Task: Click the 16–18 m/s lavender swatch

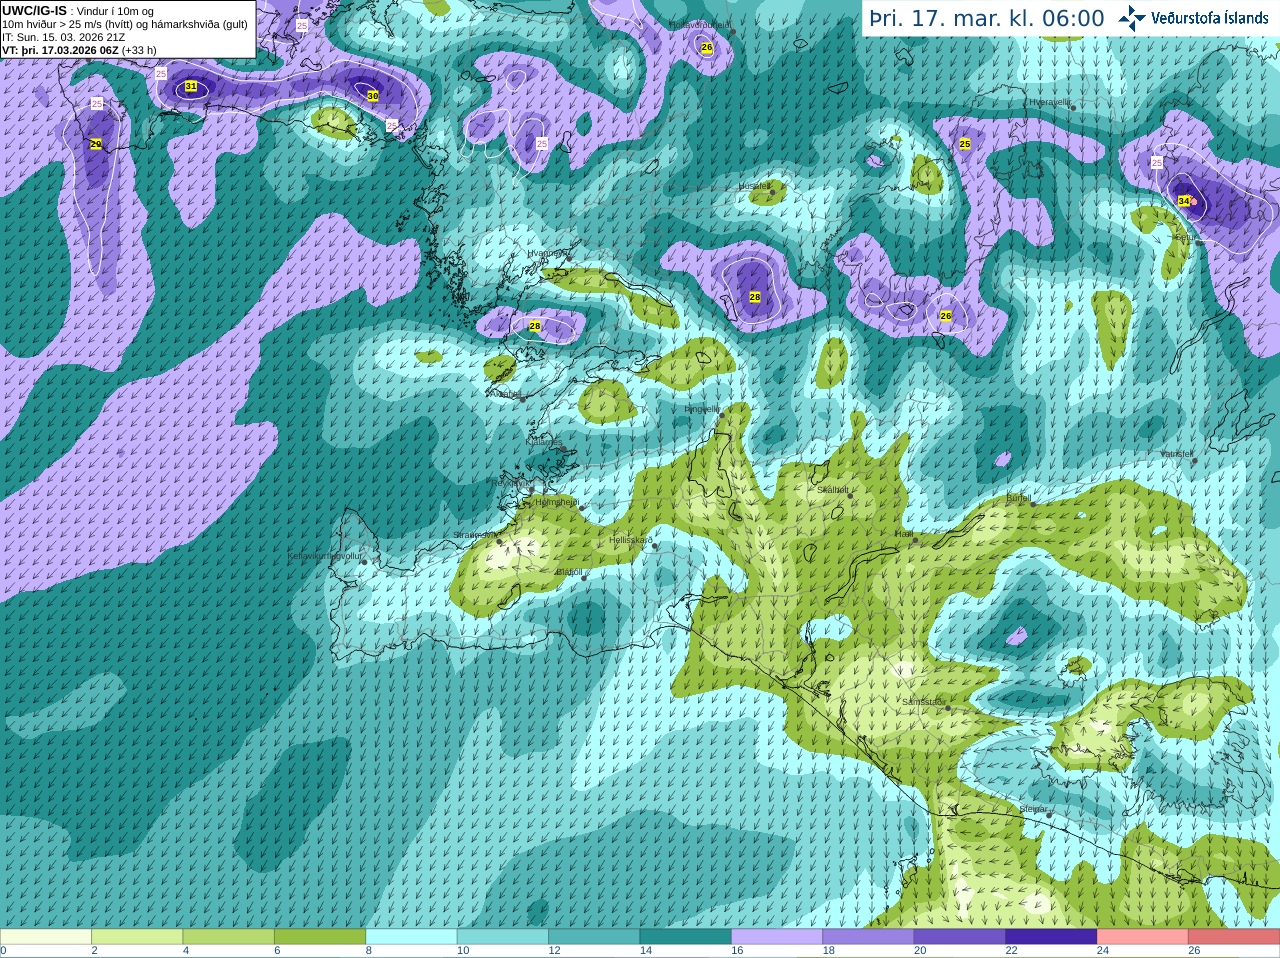Action: click(x=777, y=936)
